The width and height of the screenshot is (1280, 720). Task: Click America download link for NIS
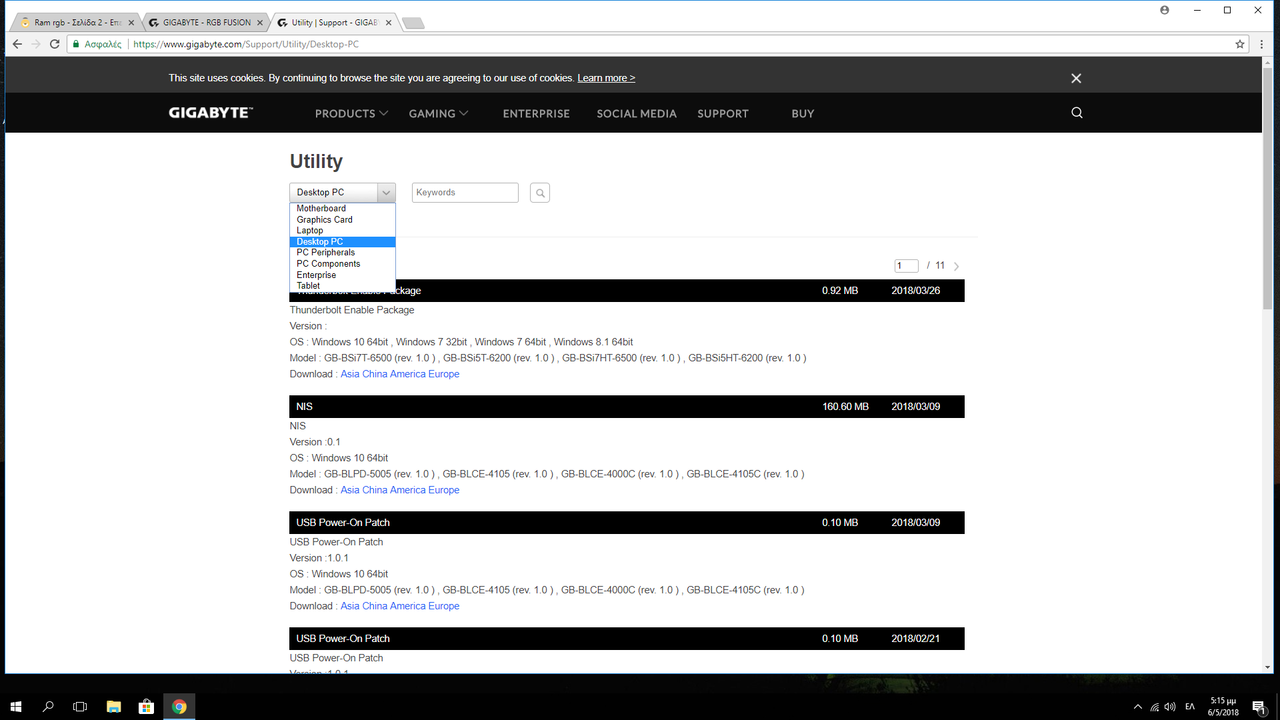[408, 490]
